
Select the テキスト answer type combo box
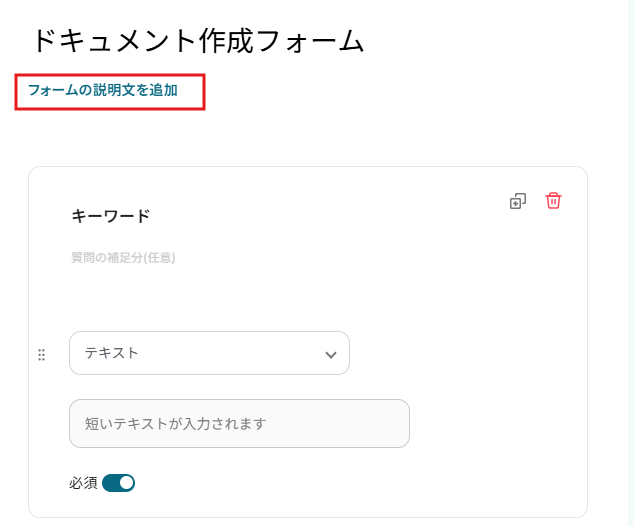(x=209, y=353)
